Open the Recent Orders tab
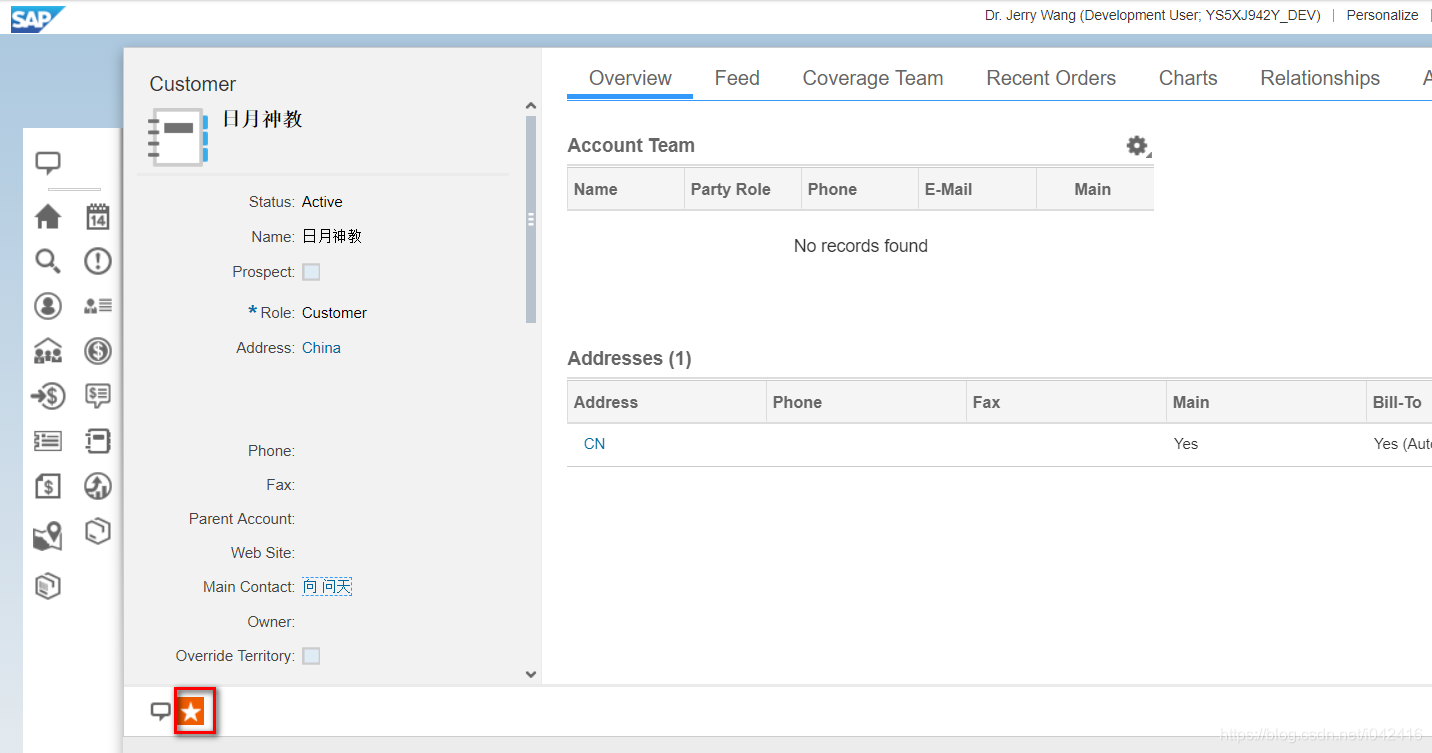 (1051, 78)
